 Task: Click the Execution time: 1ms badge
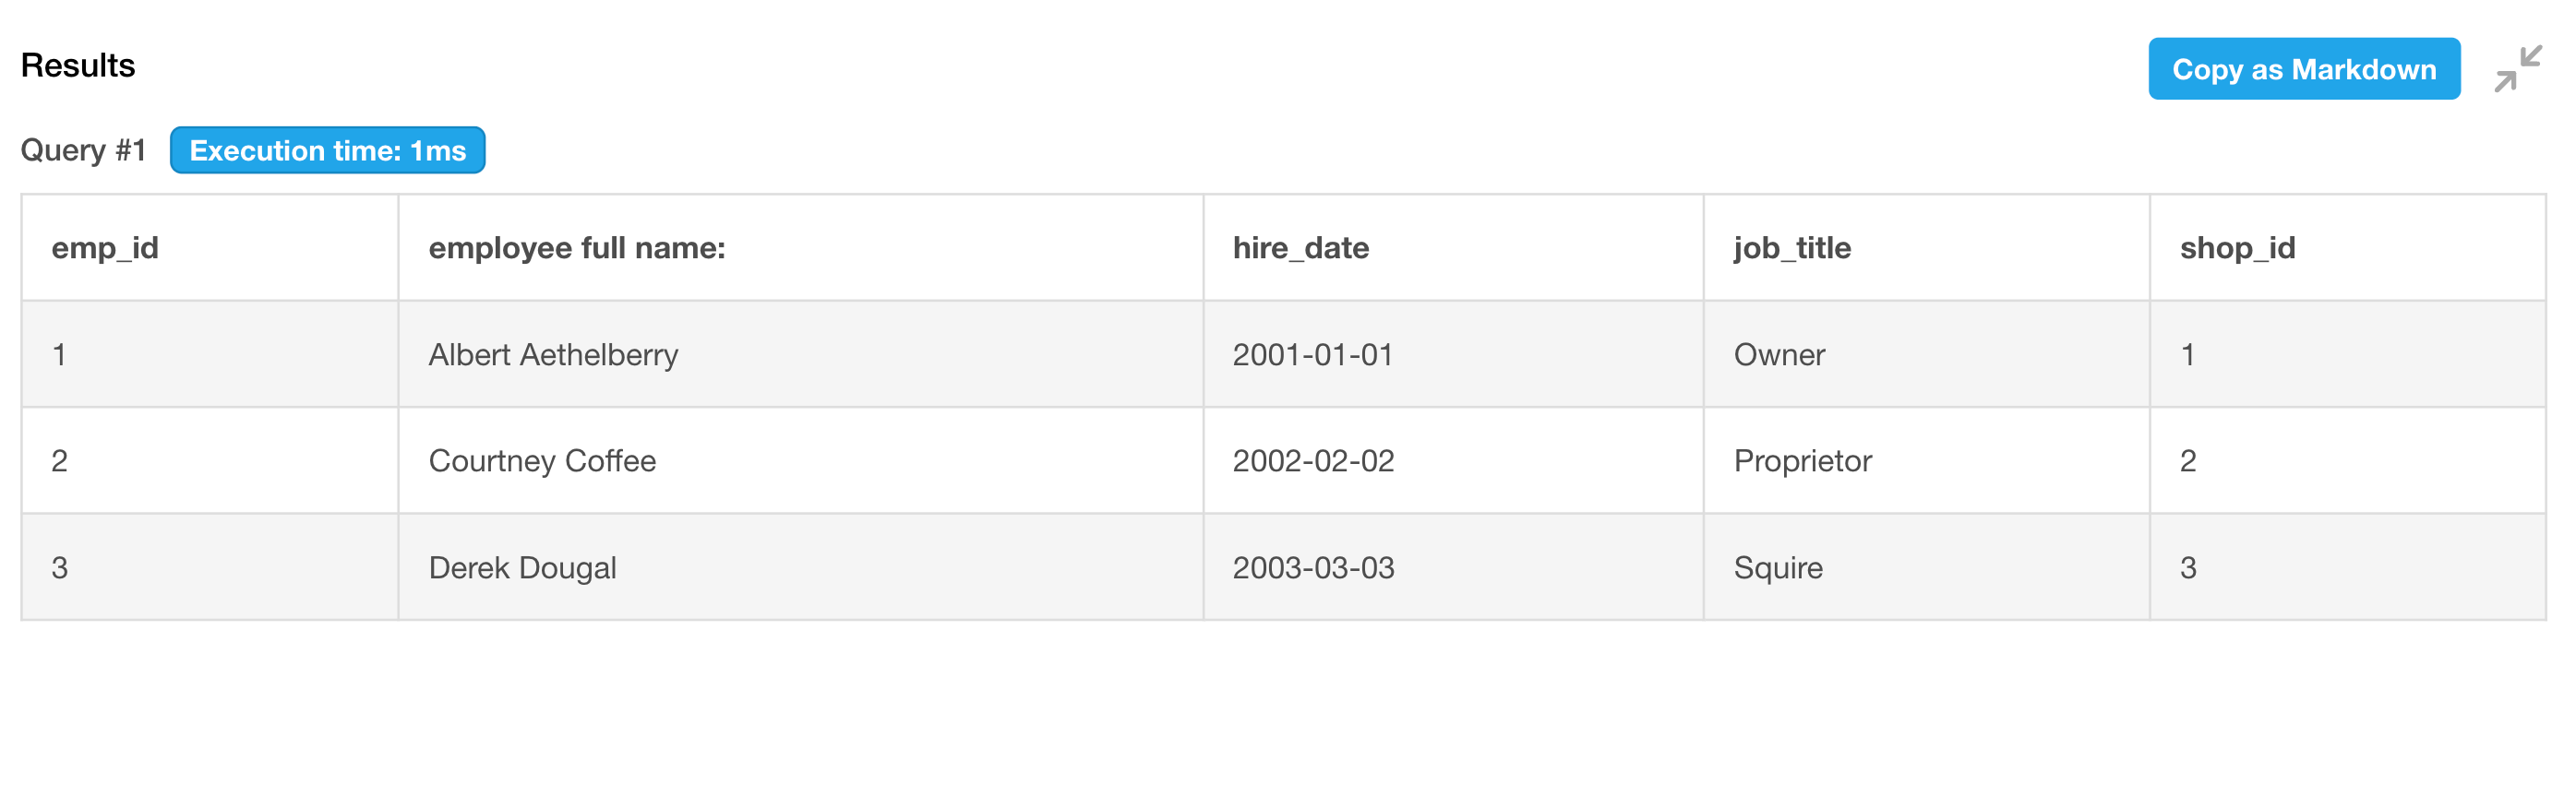pos(327,150)
